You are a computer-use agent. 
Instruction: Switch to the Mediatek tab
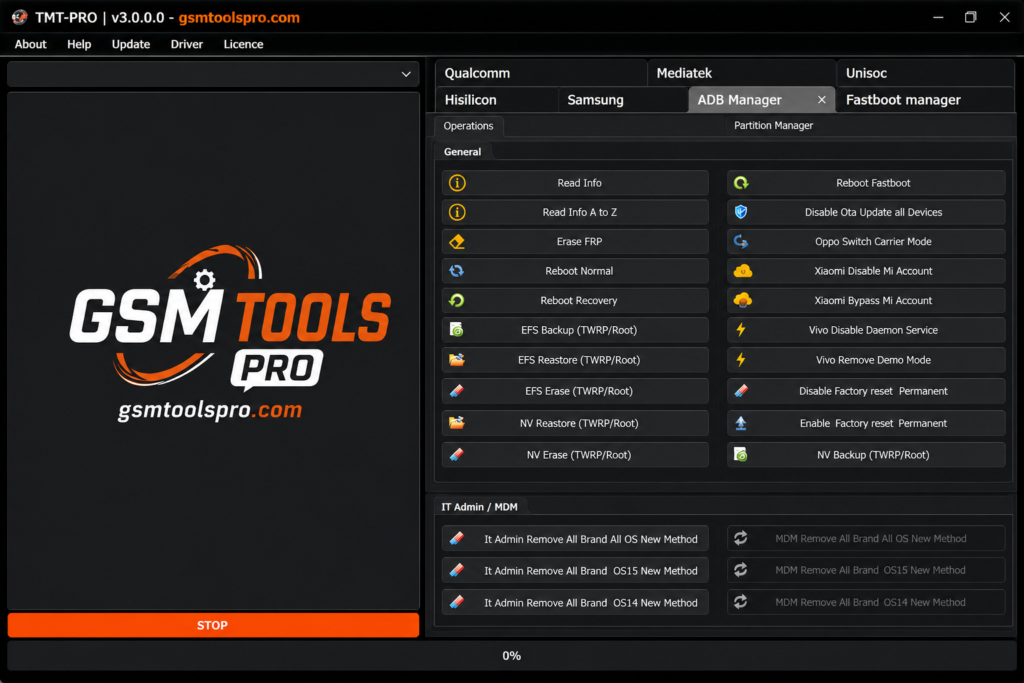coord(741,73)
